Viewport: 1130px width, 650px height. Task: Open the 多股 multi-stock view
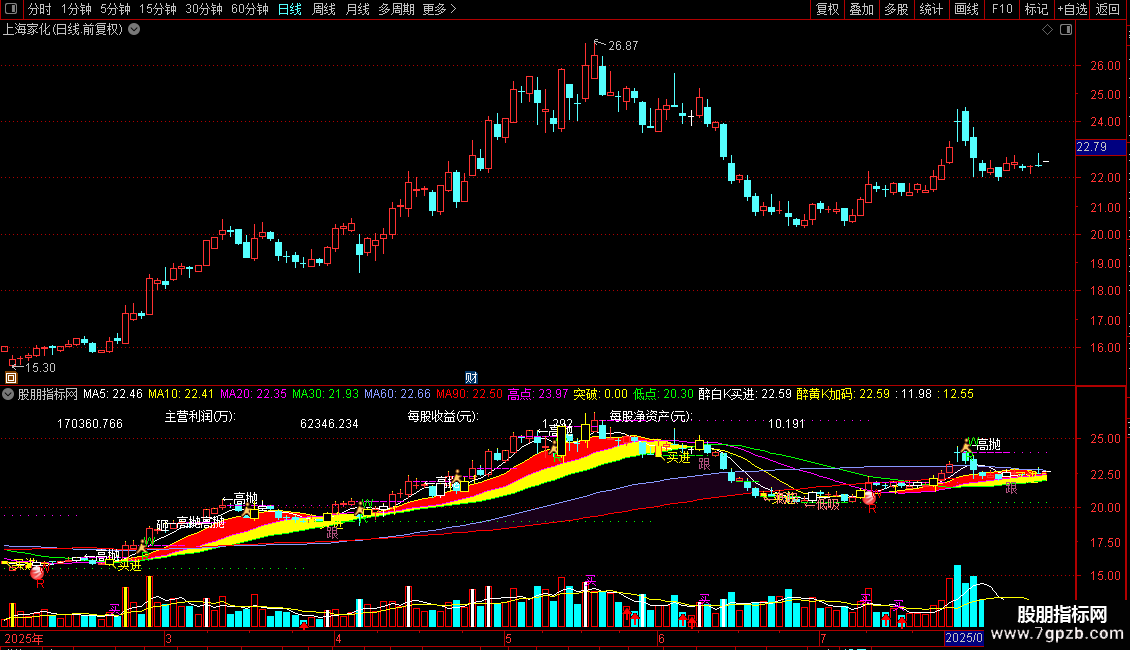[x=896, y=9]
